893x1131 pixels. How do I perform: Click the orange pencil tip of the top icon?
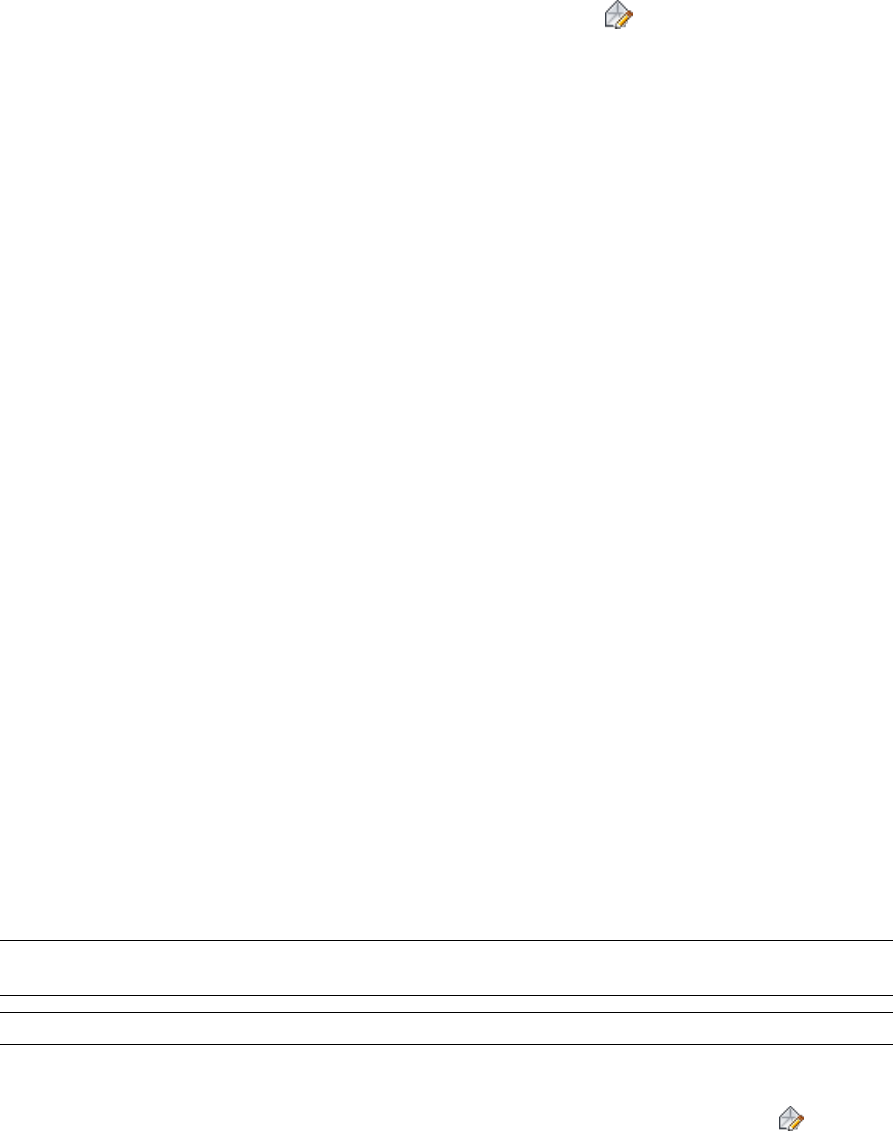click(x=630, y=12)
